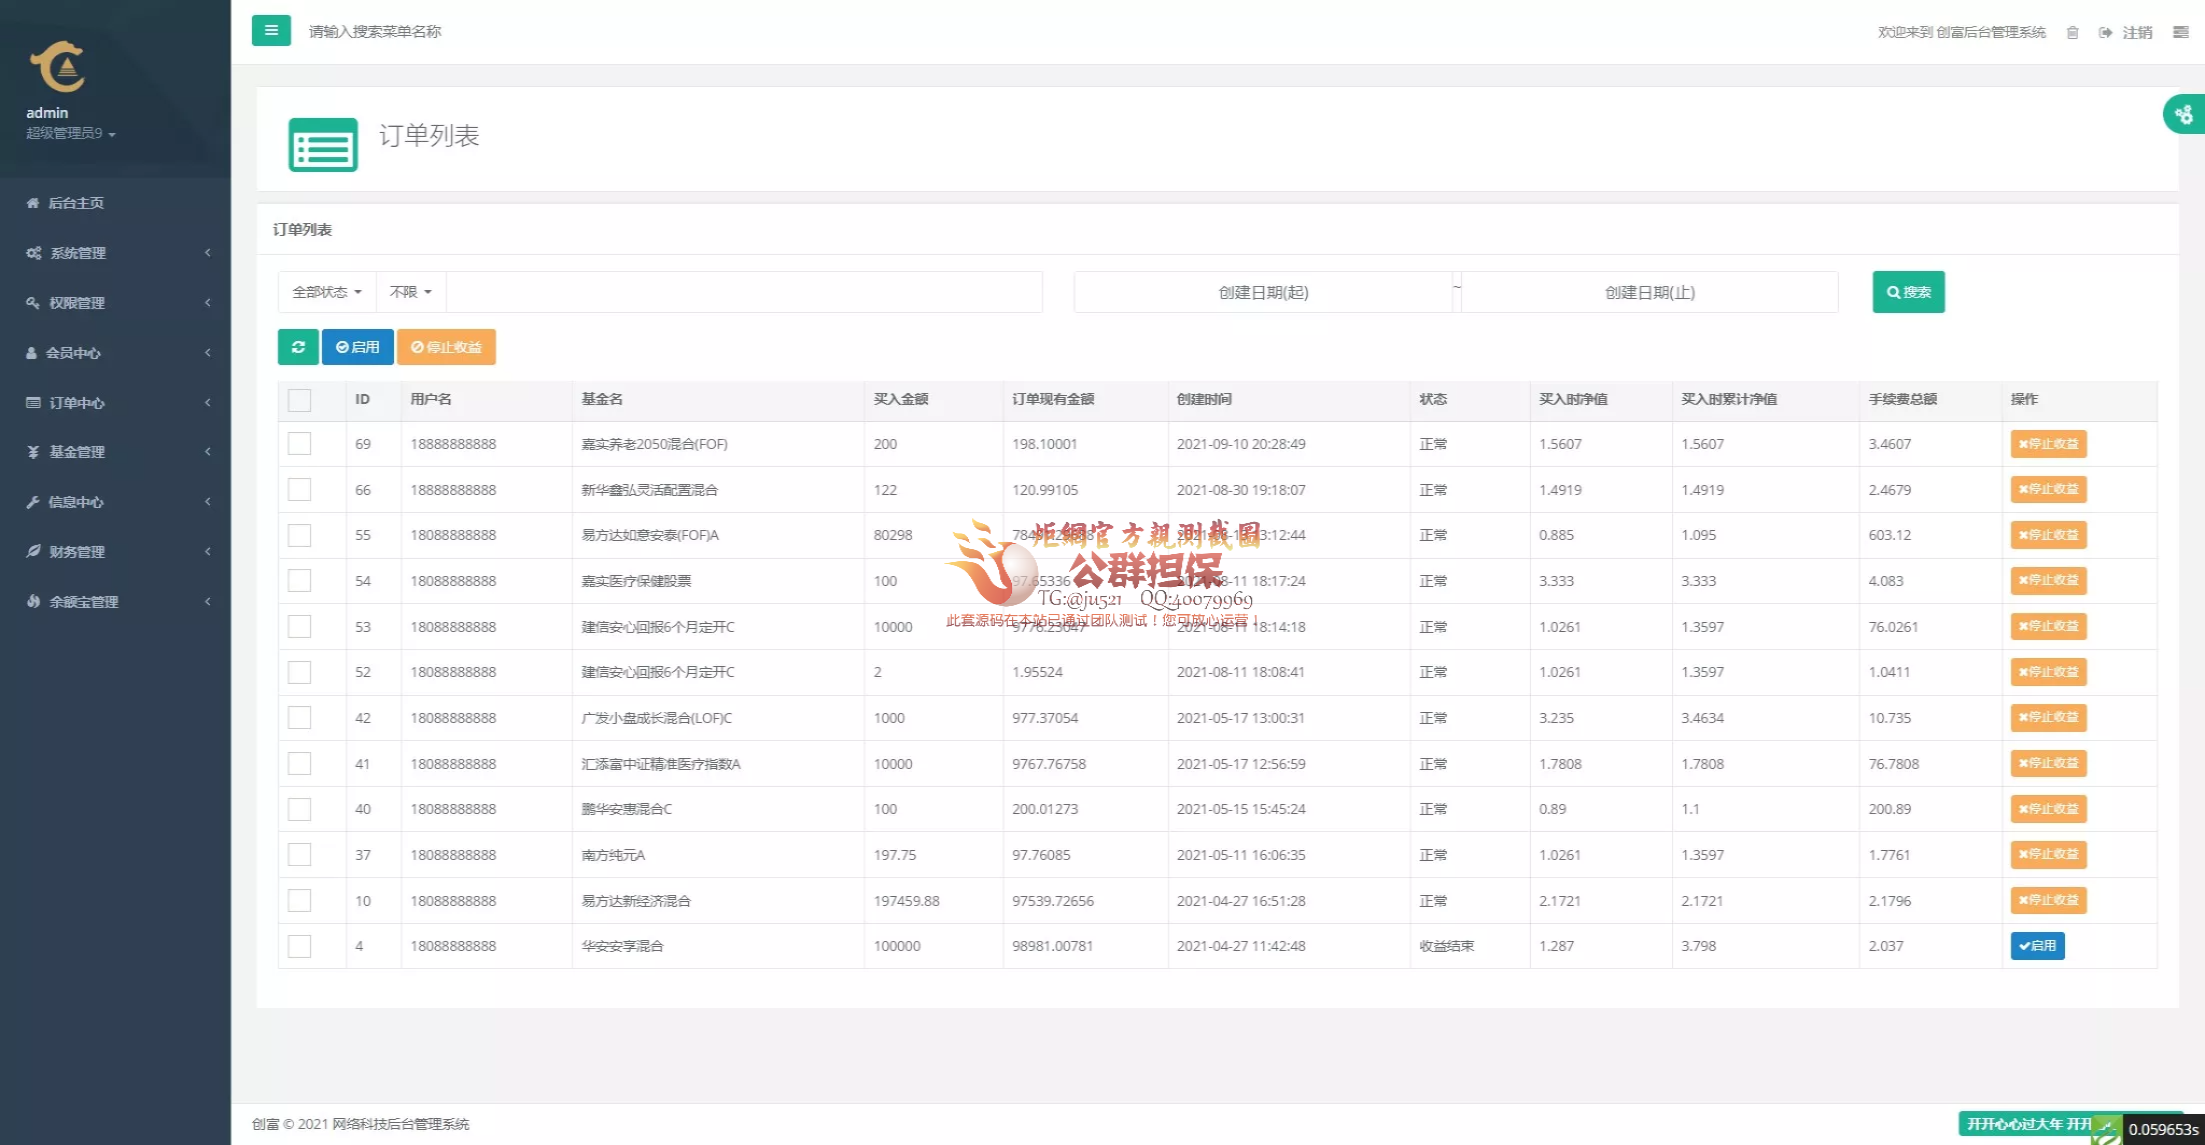Click the right-side list icon in header
Image resolution: width=2205 pixels, height=1145 pixels.
tap(2180, 33)
